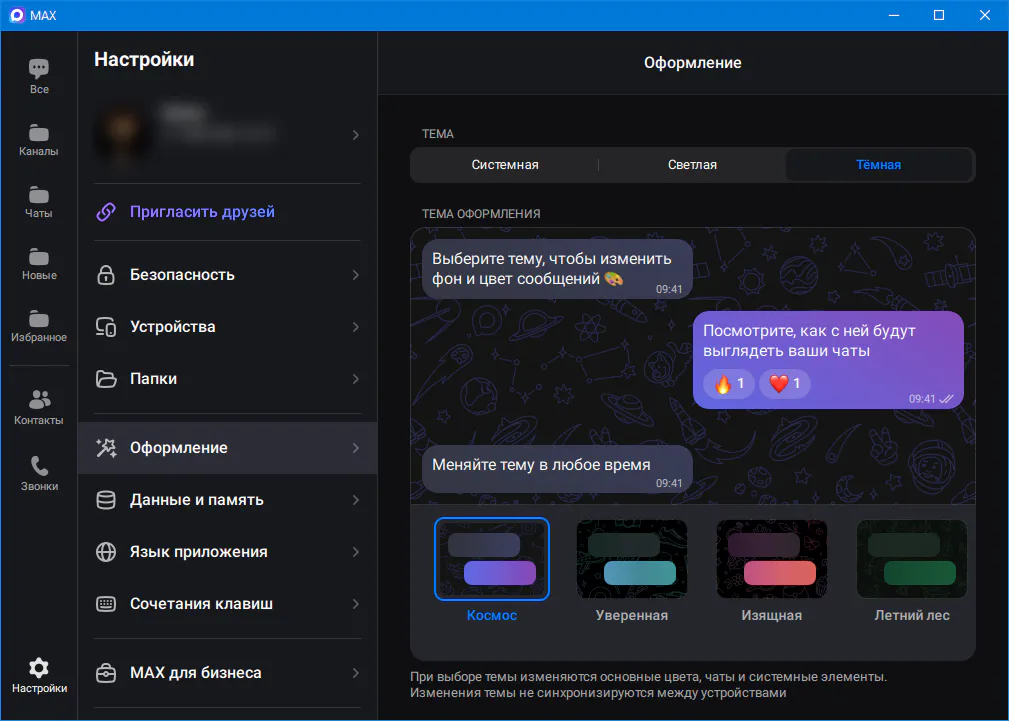Choose the Изящная pink theme swatch
Viewport: 1009px width, 721px height.
[772, 559]
